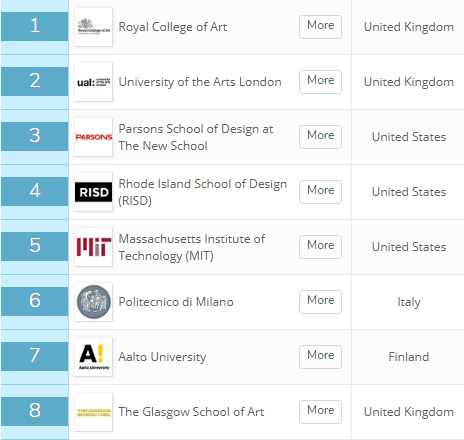Screen dimensions: 464x440
Task: Visit the Aalto University name link
Action: [x=162, y=357]
